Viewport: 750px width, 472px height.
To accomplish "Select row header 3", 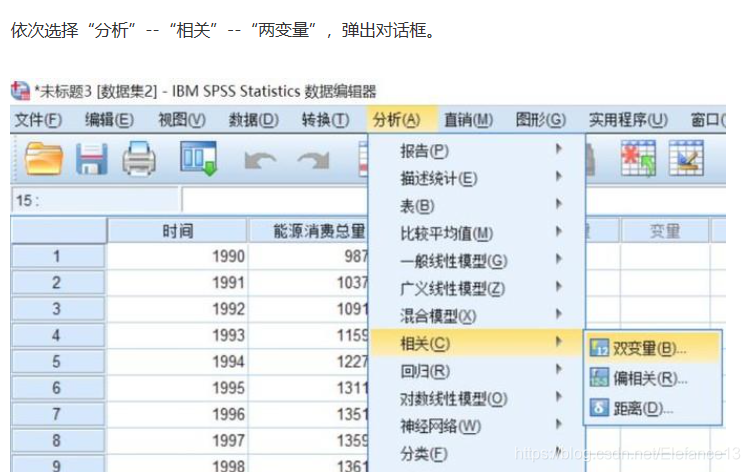I will tap(57, 309).
